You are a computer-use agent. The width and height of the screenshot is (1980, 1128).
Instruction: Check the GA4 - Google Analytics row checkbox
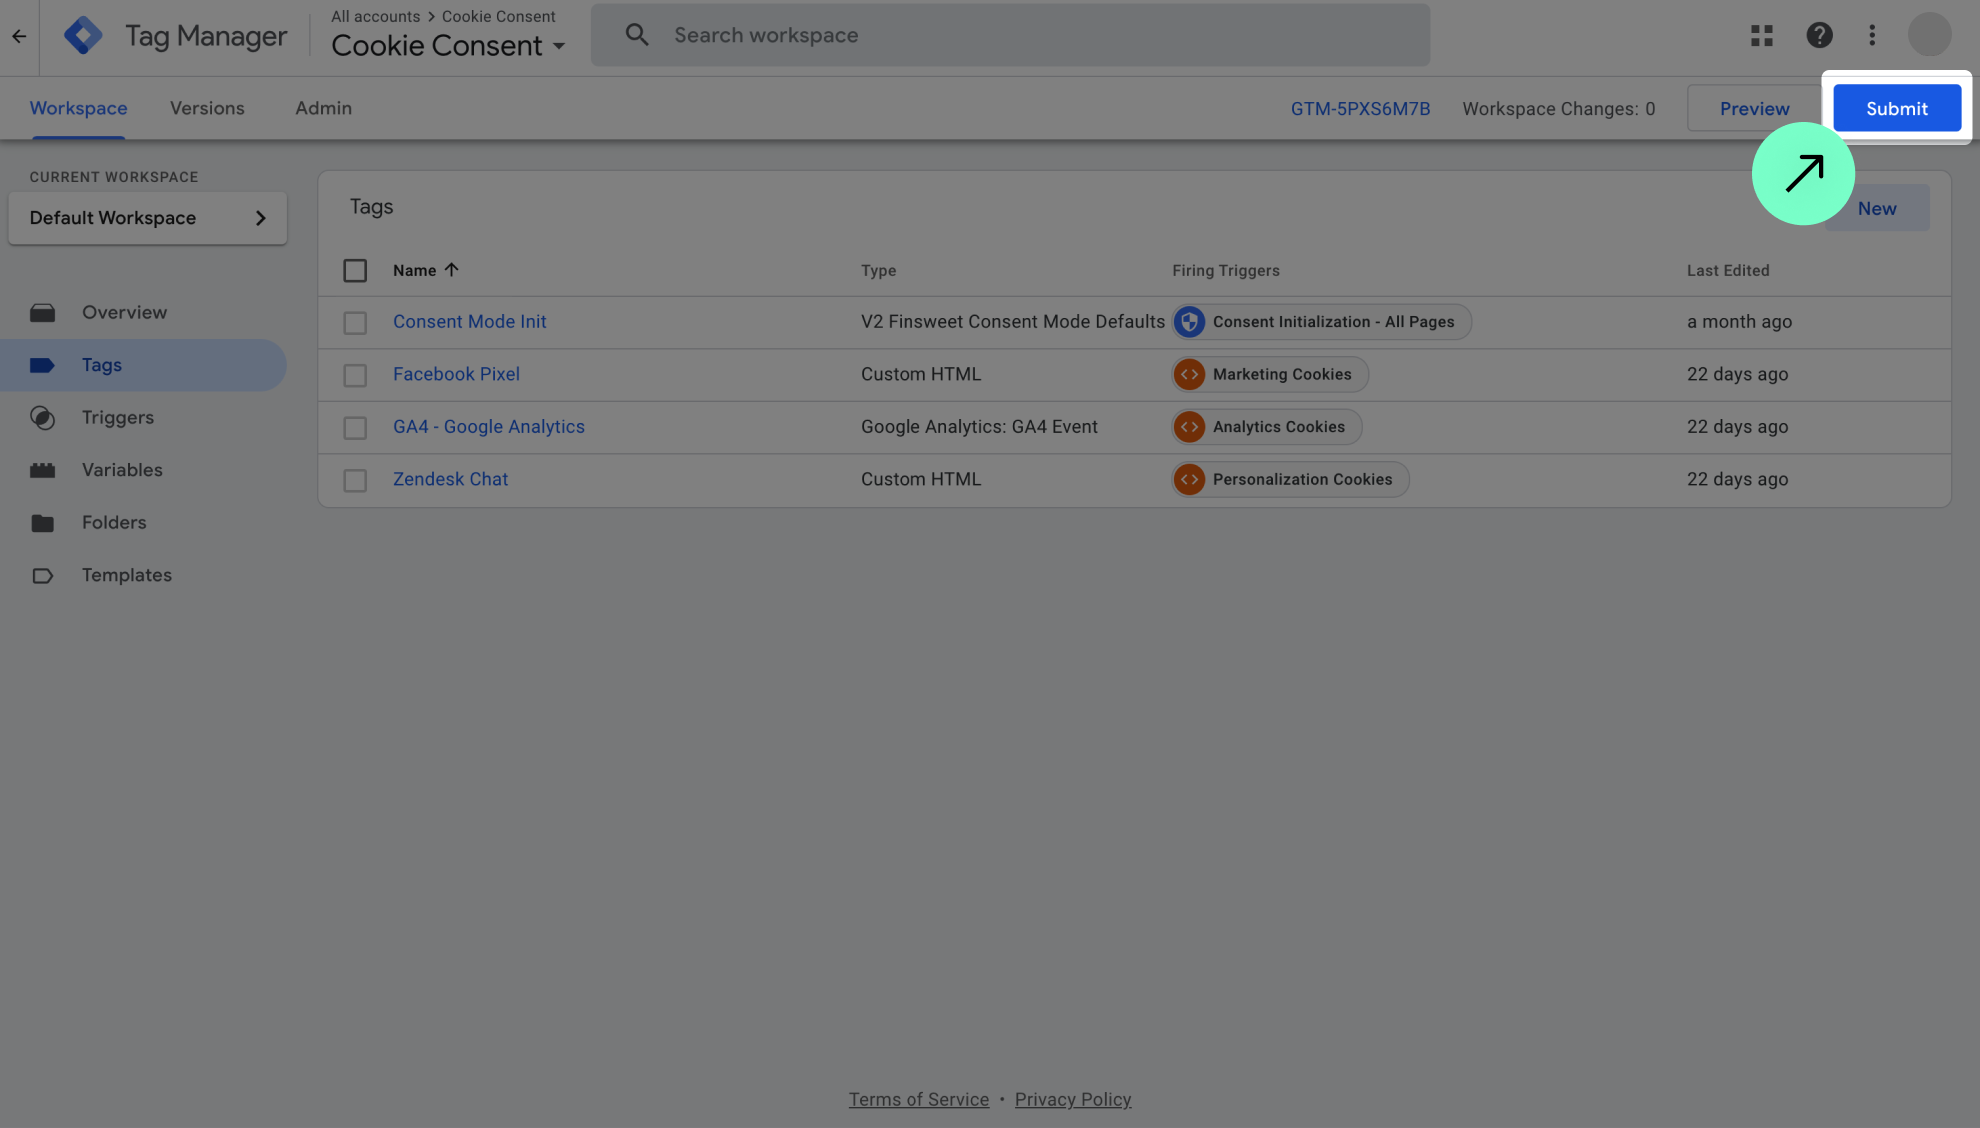[x=355, y=428]
